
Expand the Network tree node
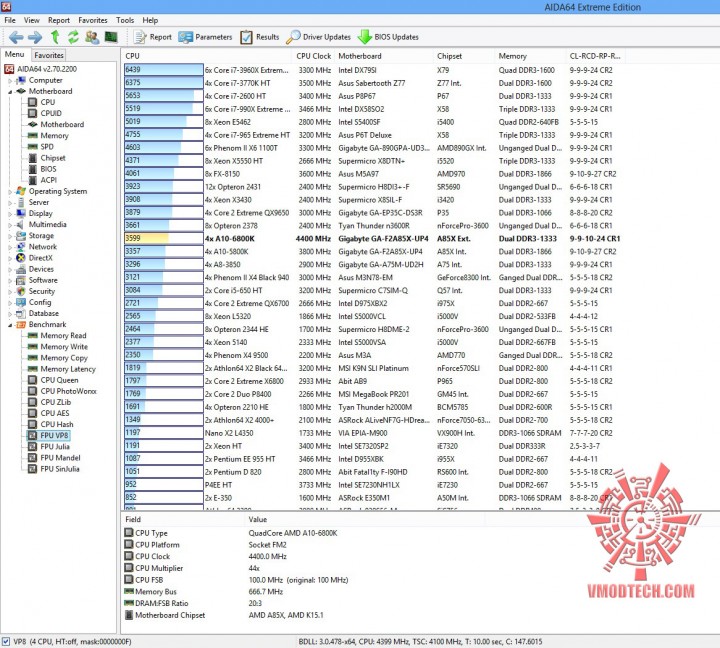click(x=10, y=247)
